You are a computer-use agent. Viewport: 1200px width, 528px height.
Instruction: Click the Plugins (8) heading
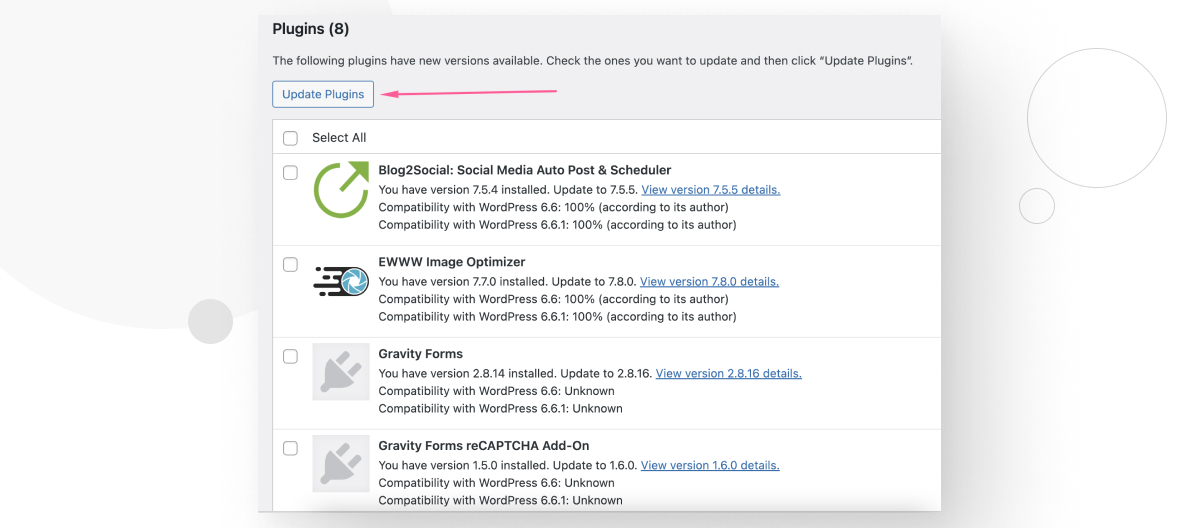tap(310, 29)
